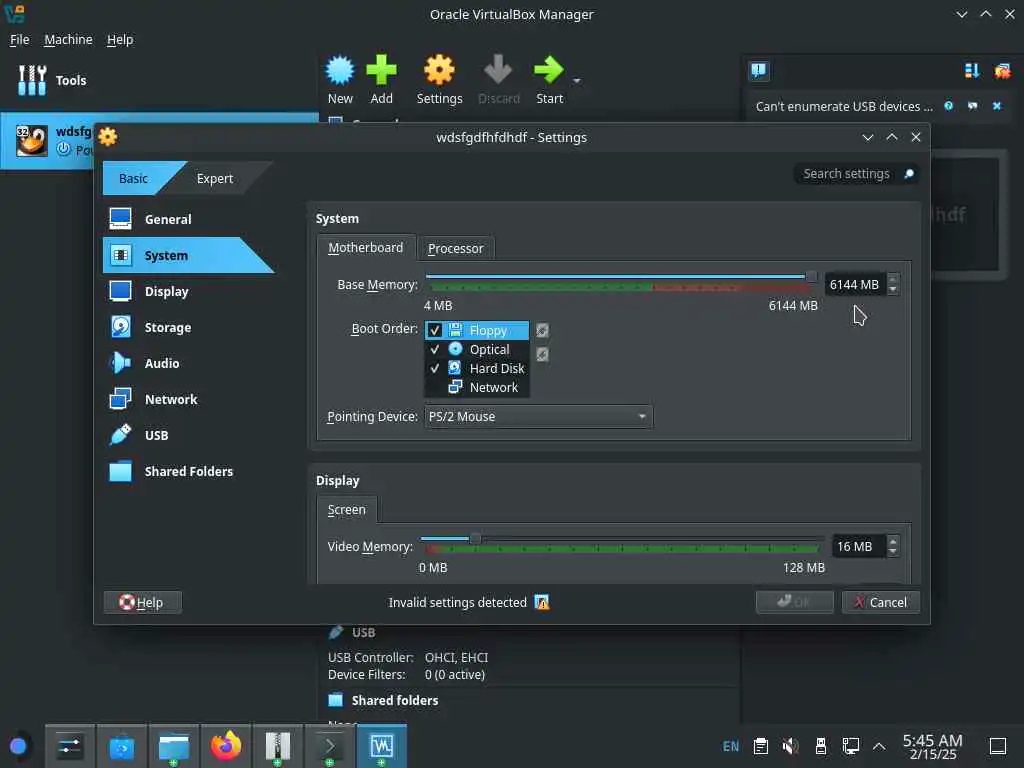Open the Shared Folders settings category
Image resolution: width=1024 pixels, height=768 pixels.
(188, 471)
